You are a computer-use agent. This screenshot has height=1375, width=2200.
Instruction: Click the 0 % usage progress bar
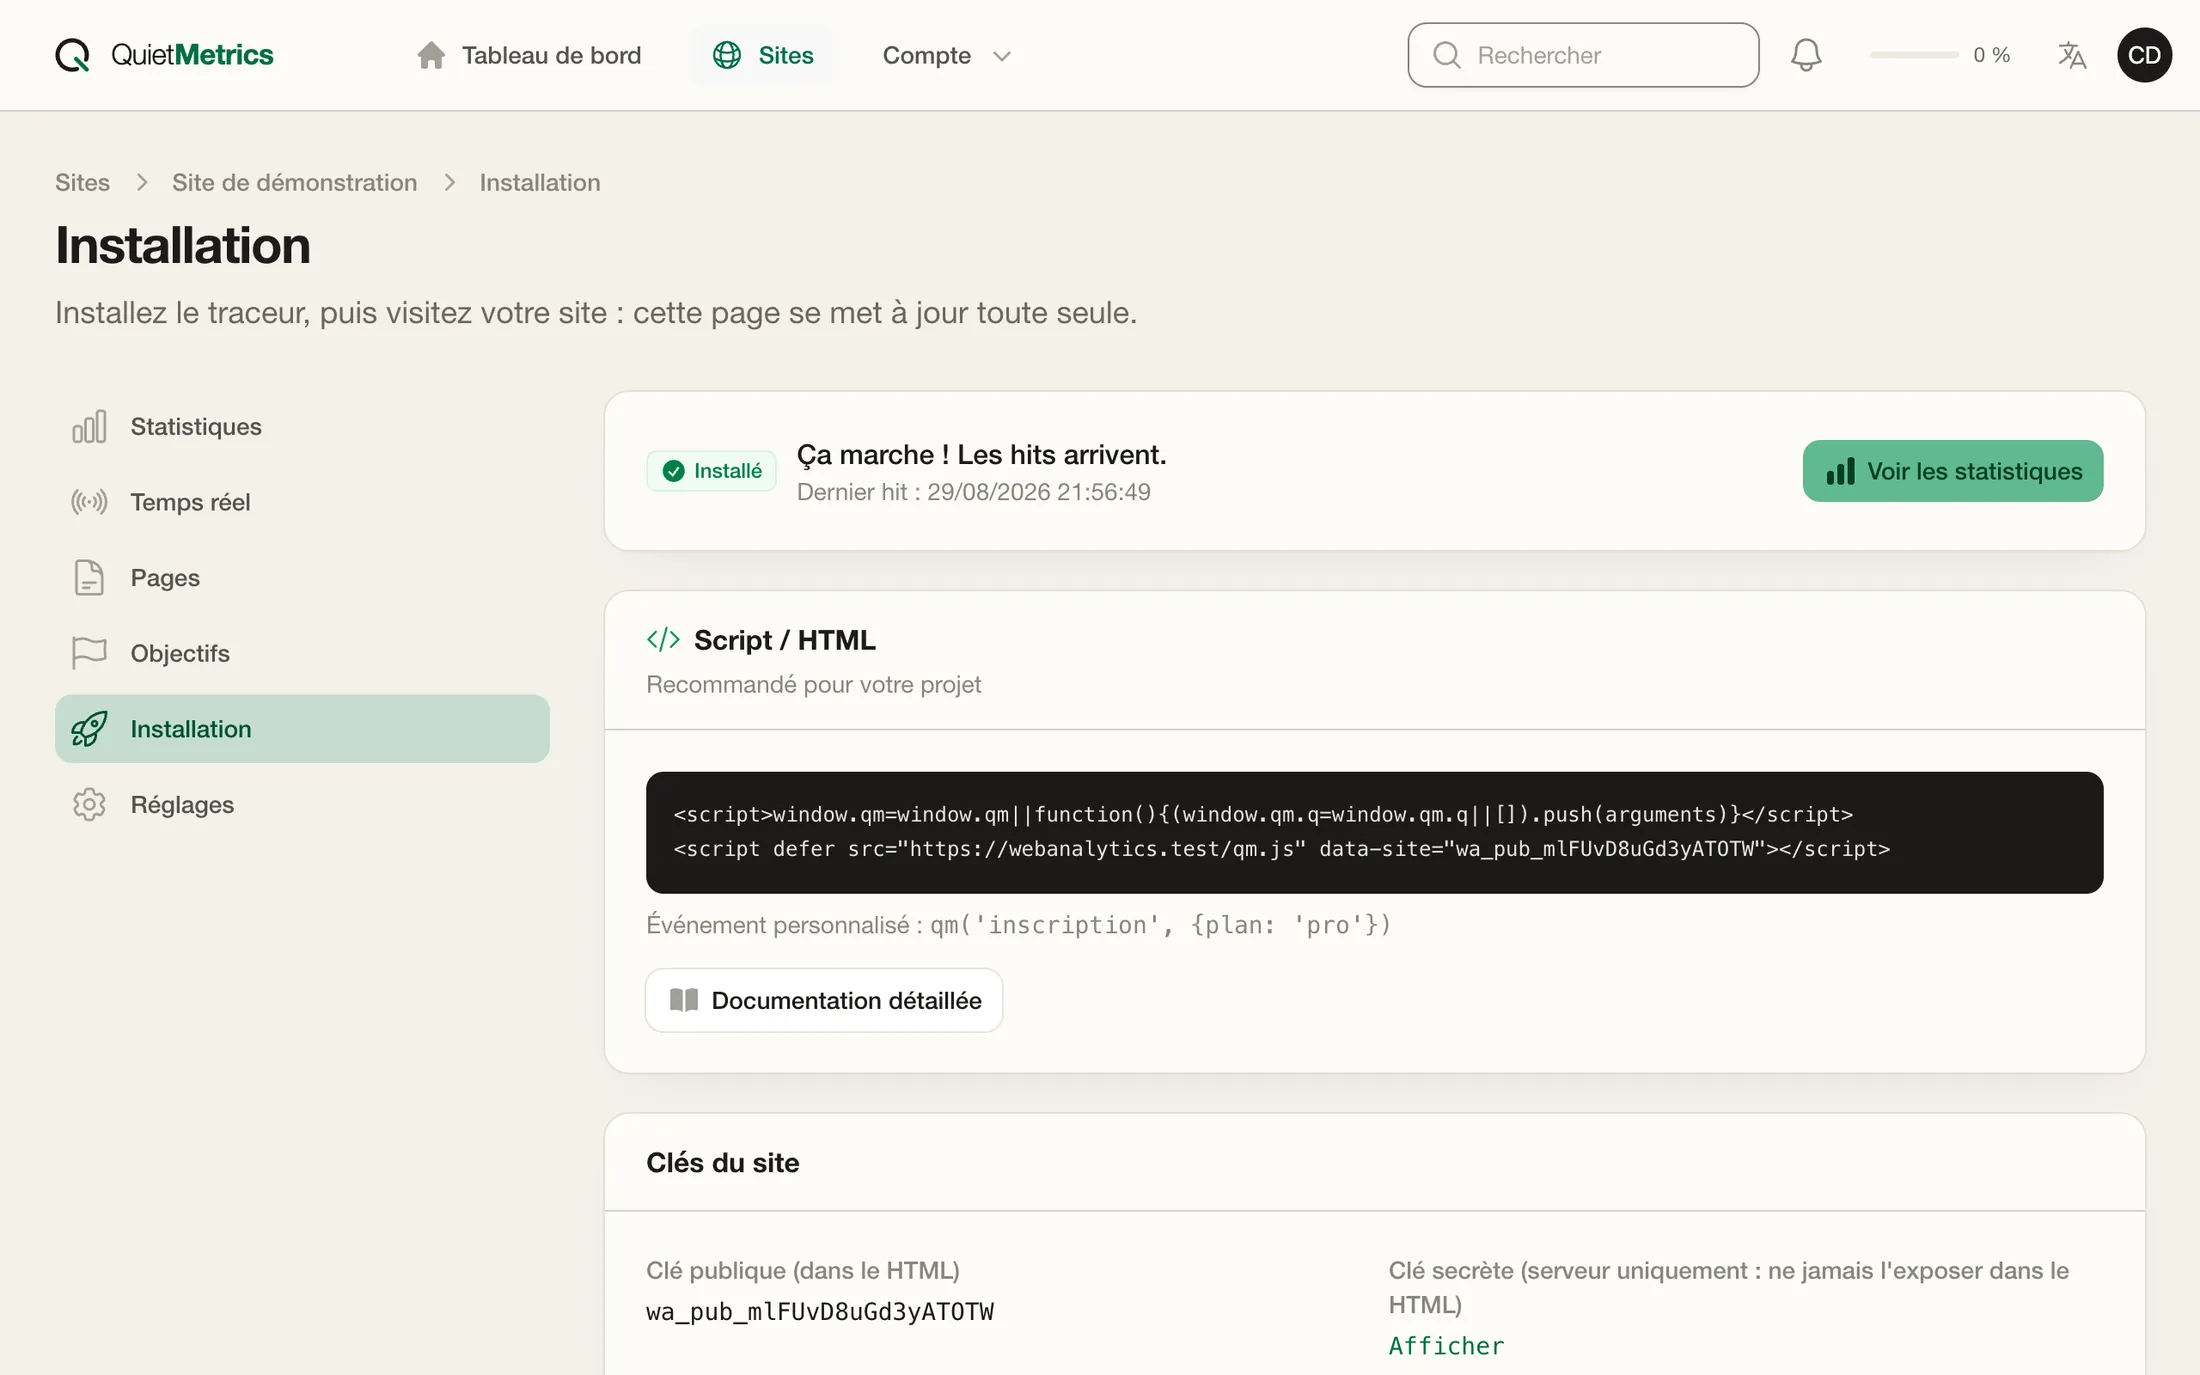point(1914,55)
